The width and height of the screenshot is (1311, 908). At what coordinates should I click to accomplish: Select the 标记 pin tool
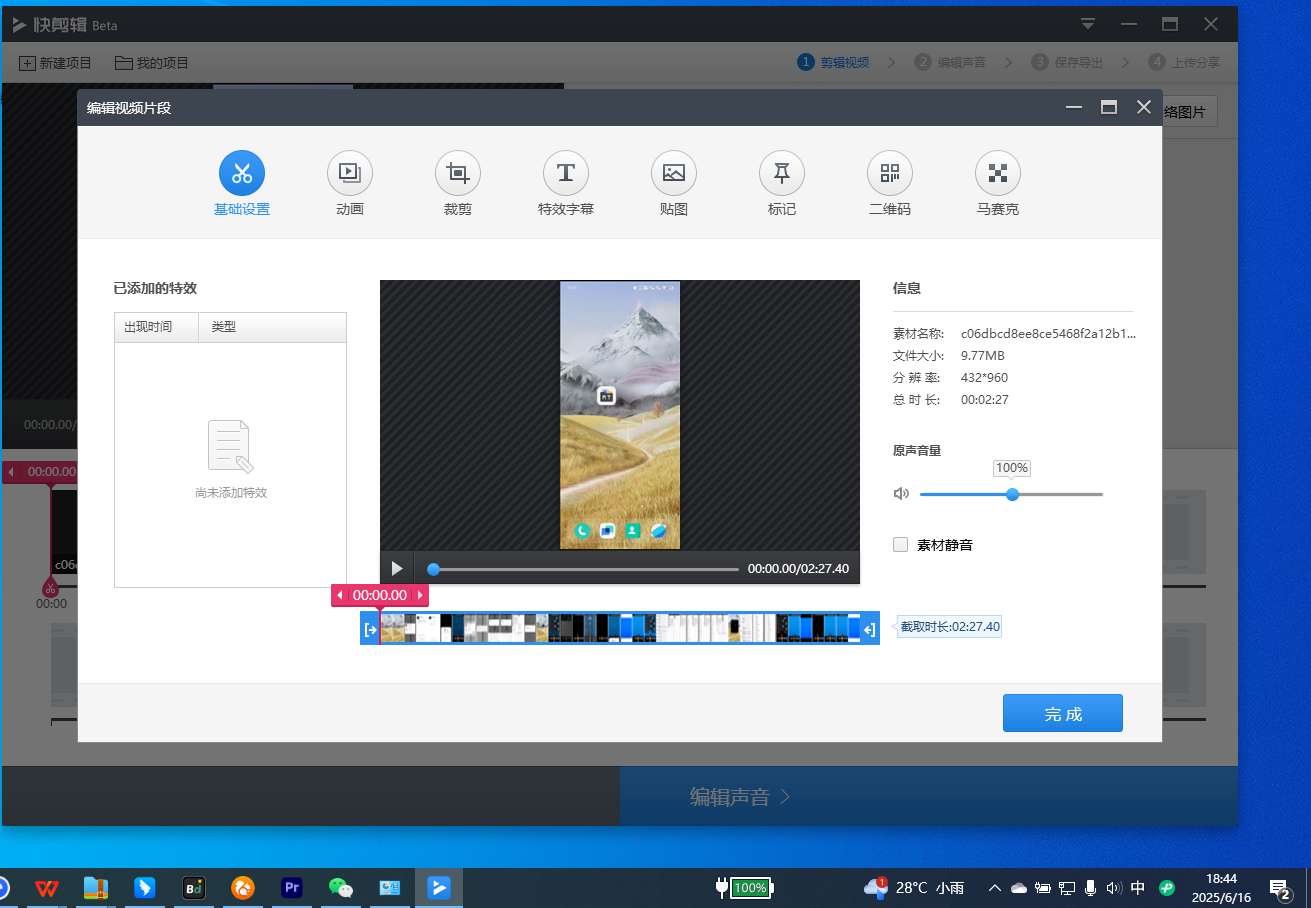782,174
